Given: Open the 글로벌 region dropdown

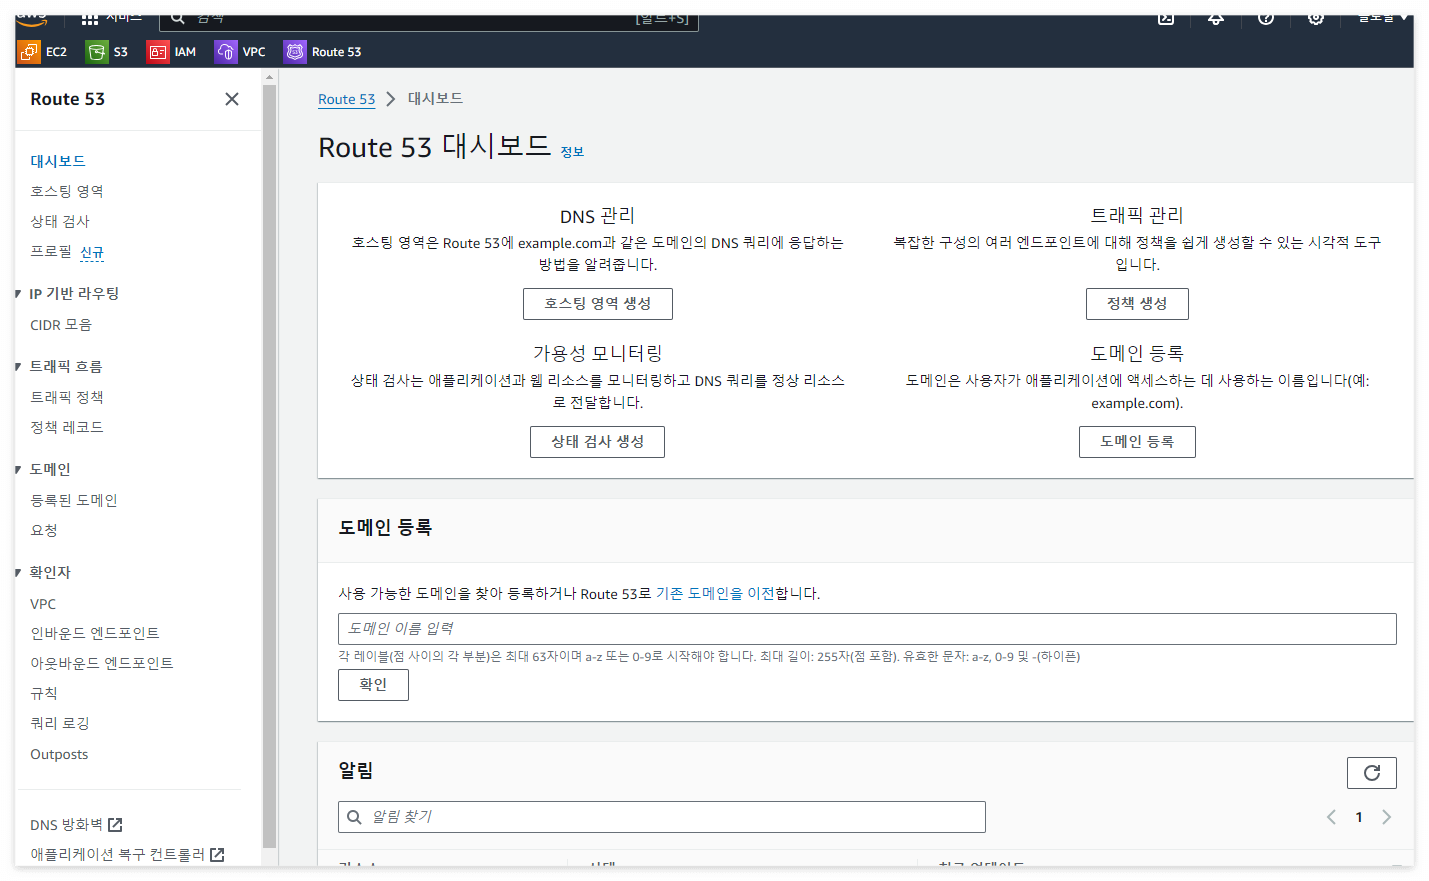Looking at the screenshot, I should (x=1383, y=19).
